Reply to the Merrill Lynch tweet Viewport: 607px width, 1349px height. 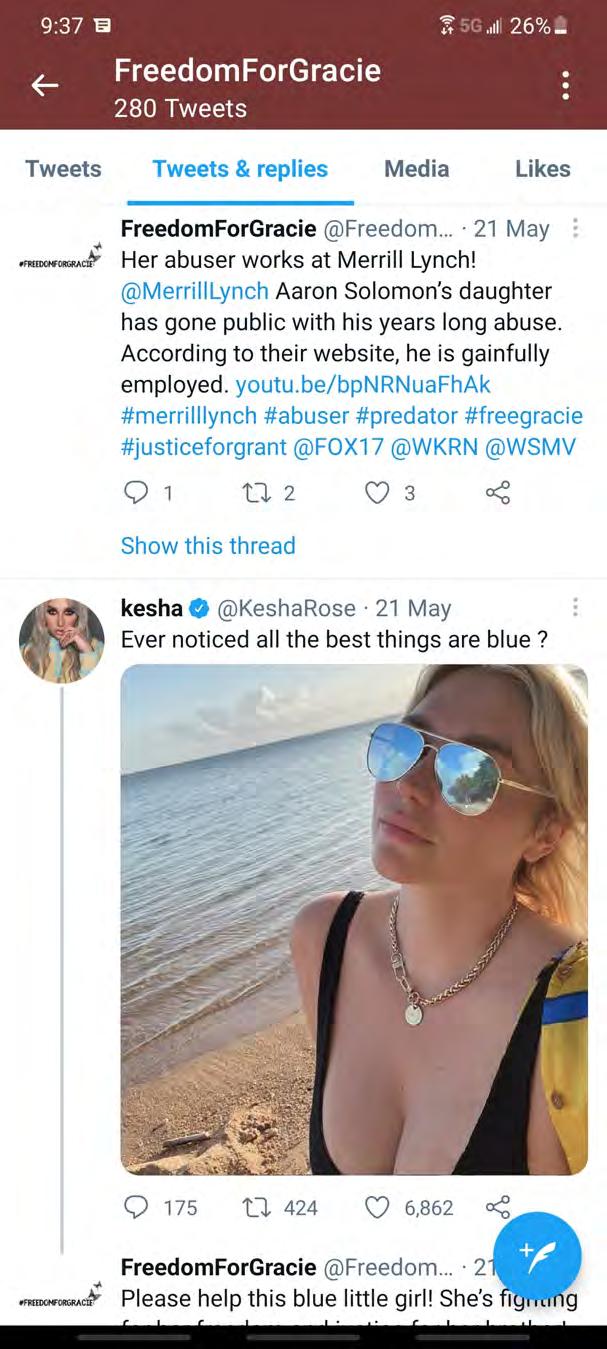click(136, 493)
